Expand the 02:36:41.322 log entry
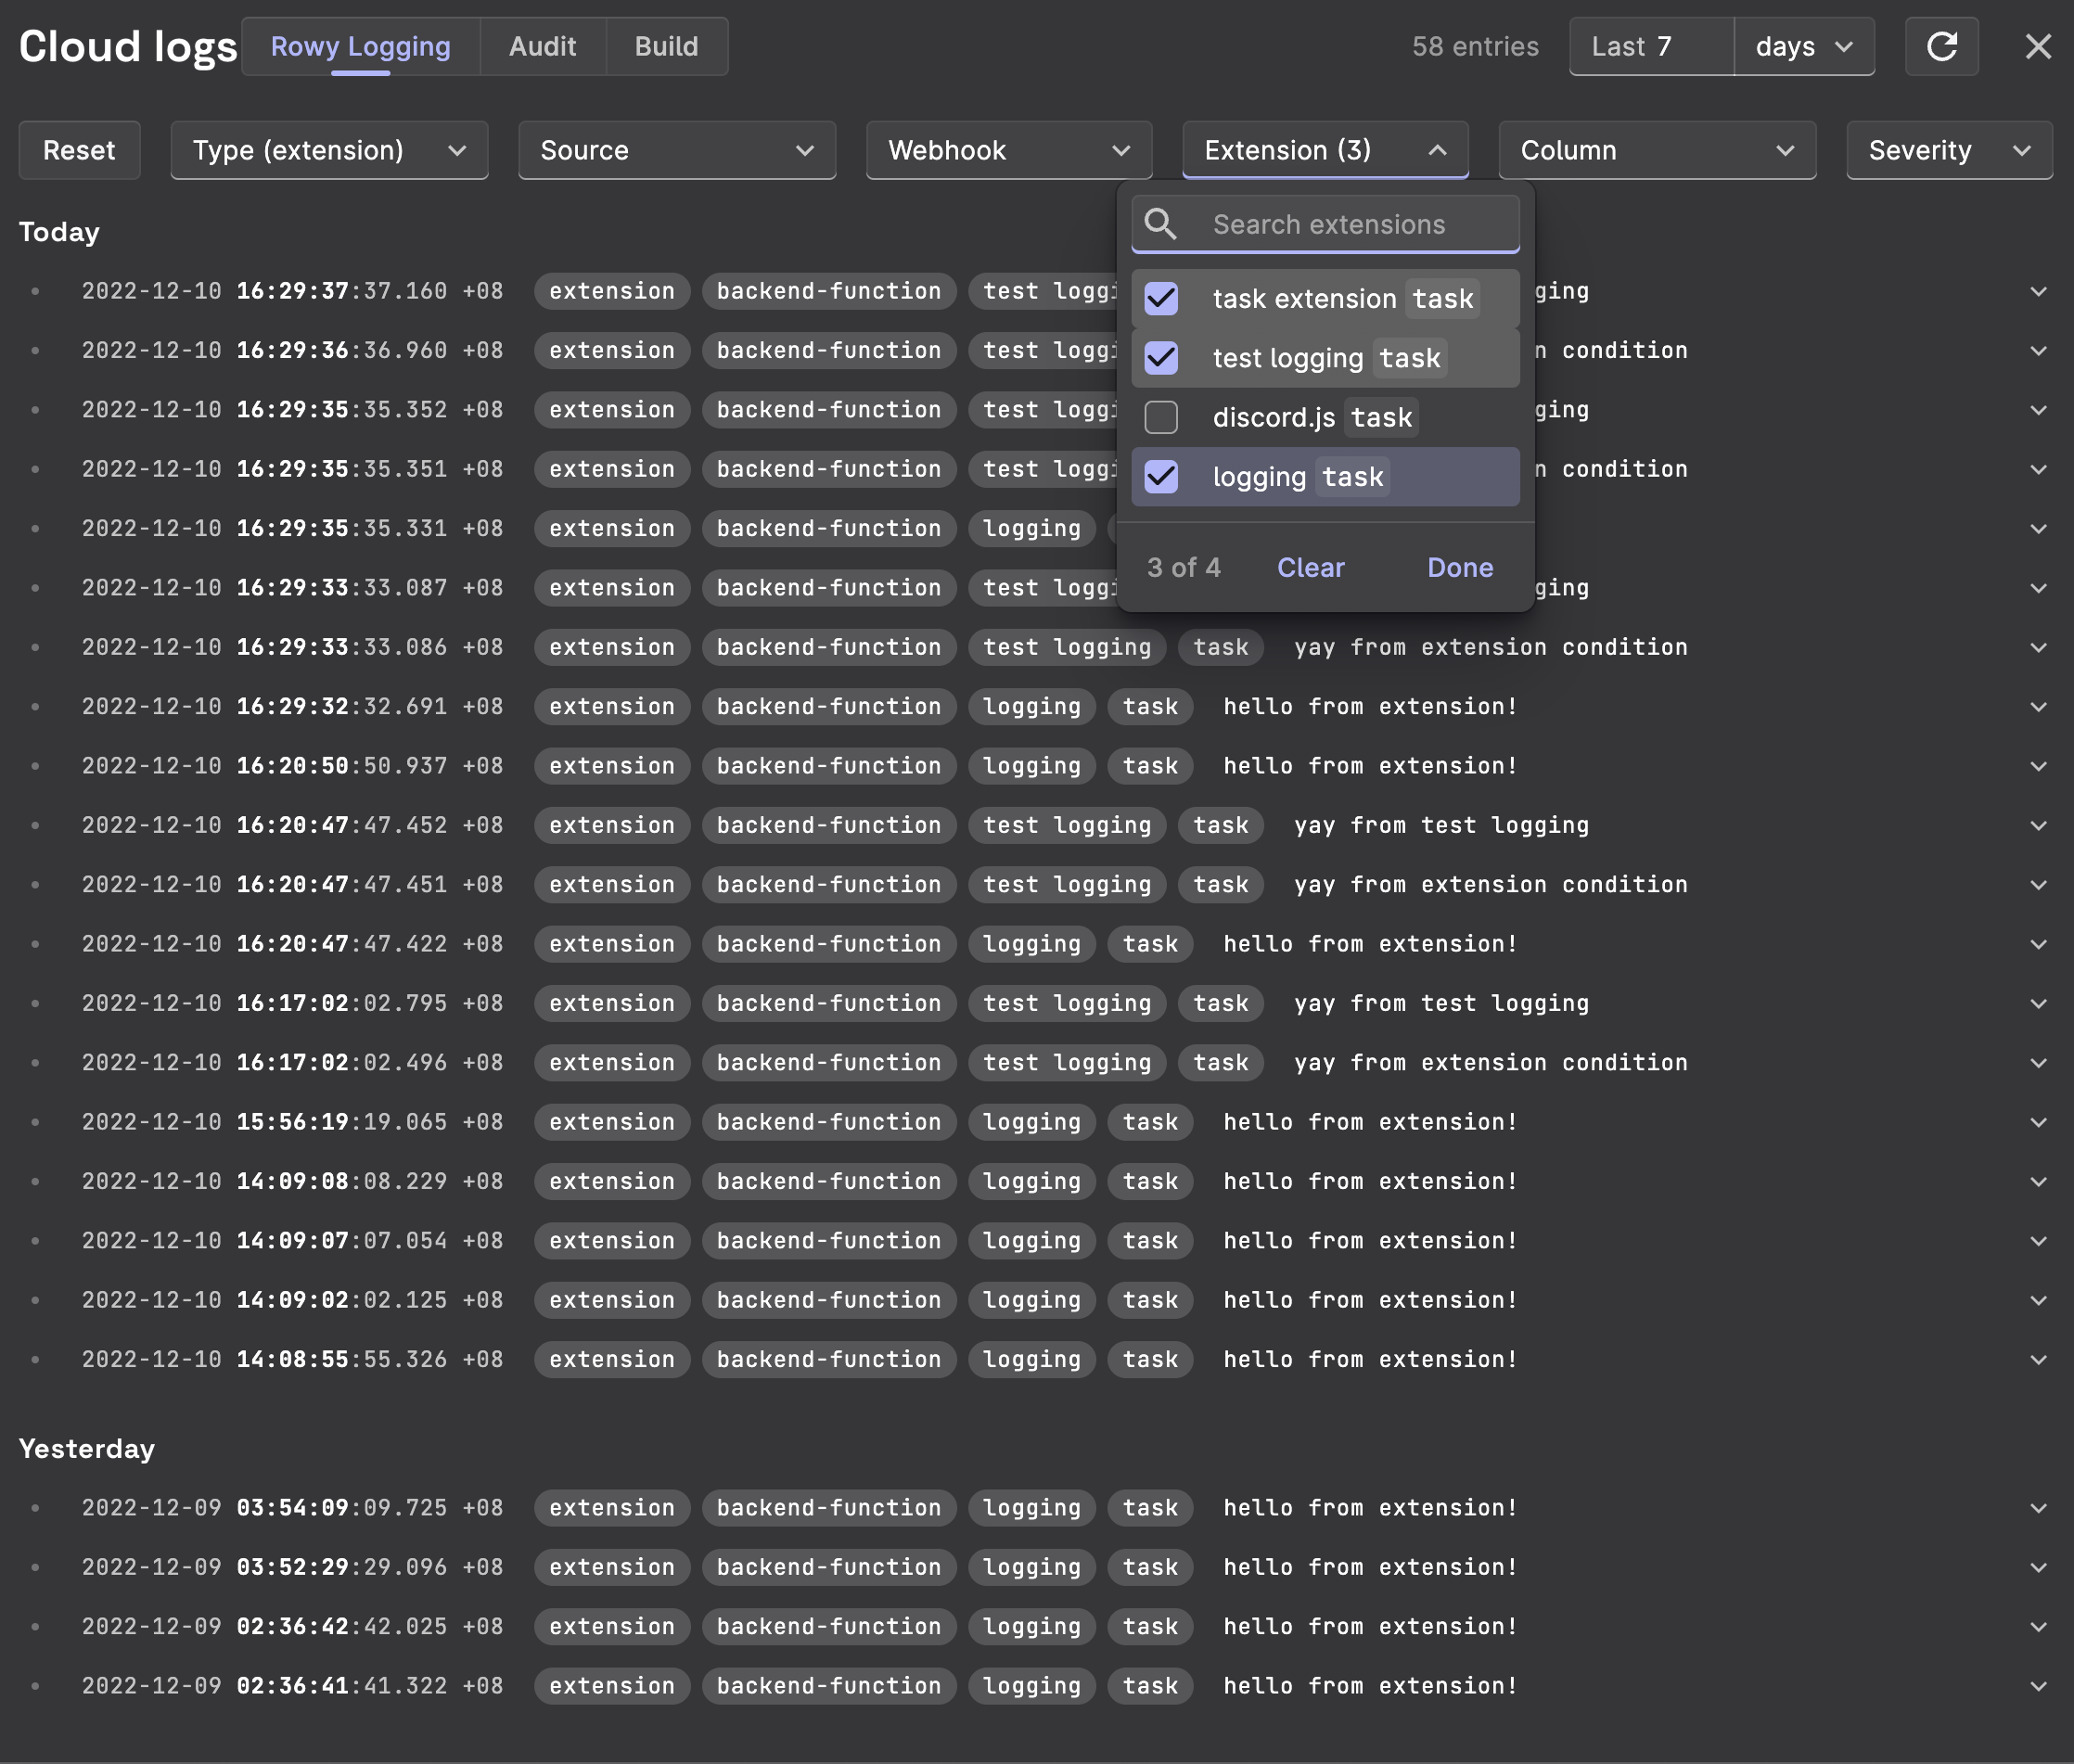The height and width of the screenshot is (1764, 2074). tap(2038, 1686)
